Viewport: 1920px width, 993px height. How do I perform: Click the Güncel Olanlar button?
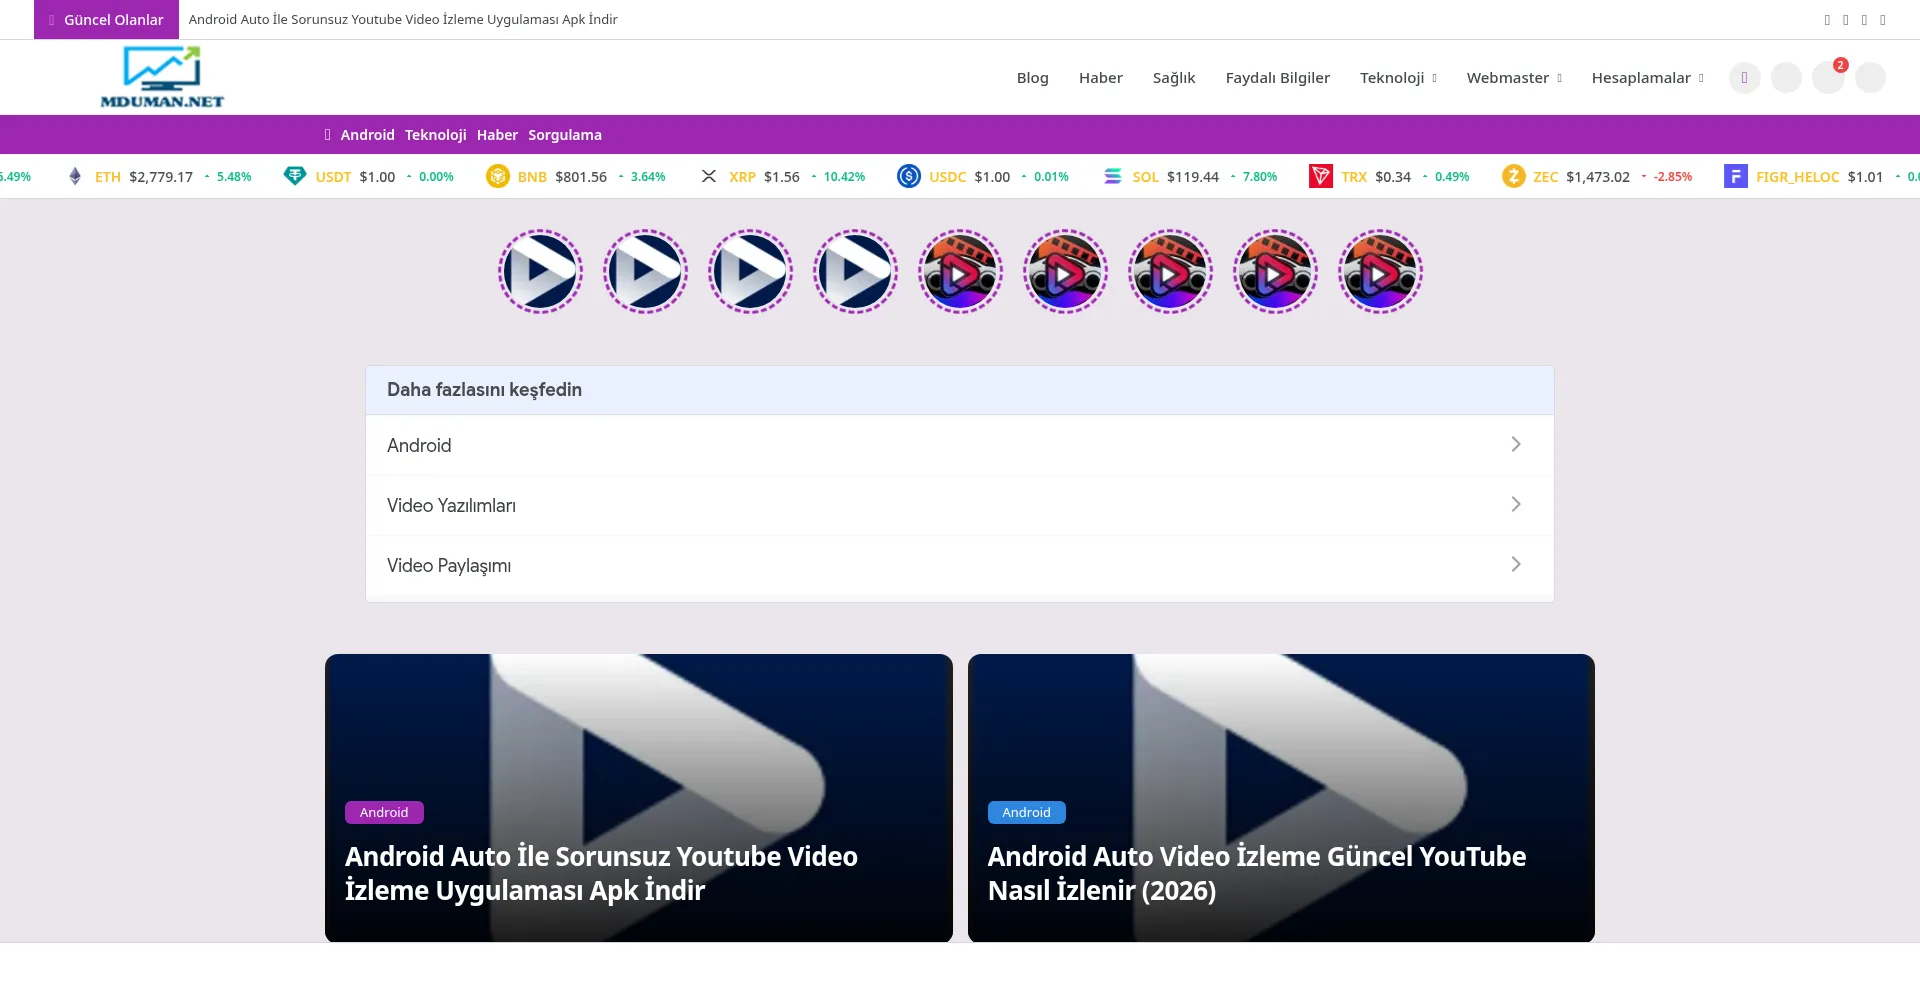click(106, 19)
